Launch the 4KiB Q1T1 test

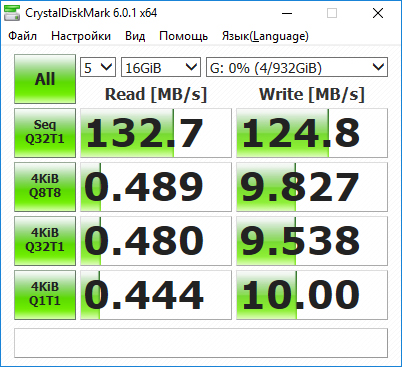(x=45, y=295)
